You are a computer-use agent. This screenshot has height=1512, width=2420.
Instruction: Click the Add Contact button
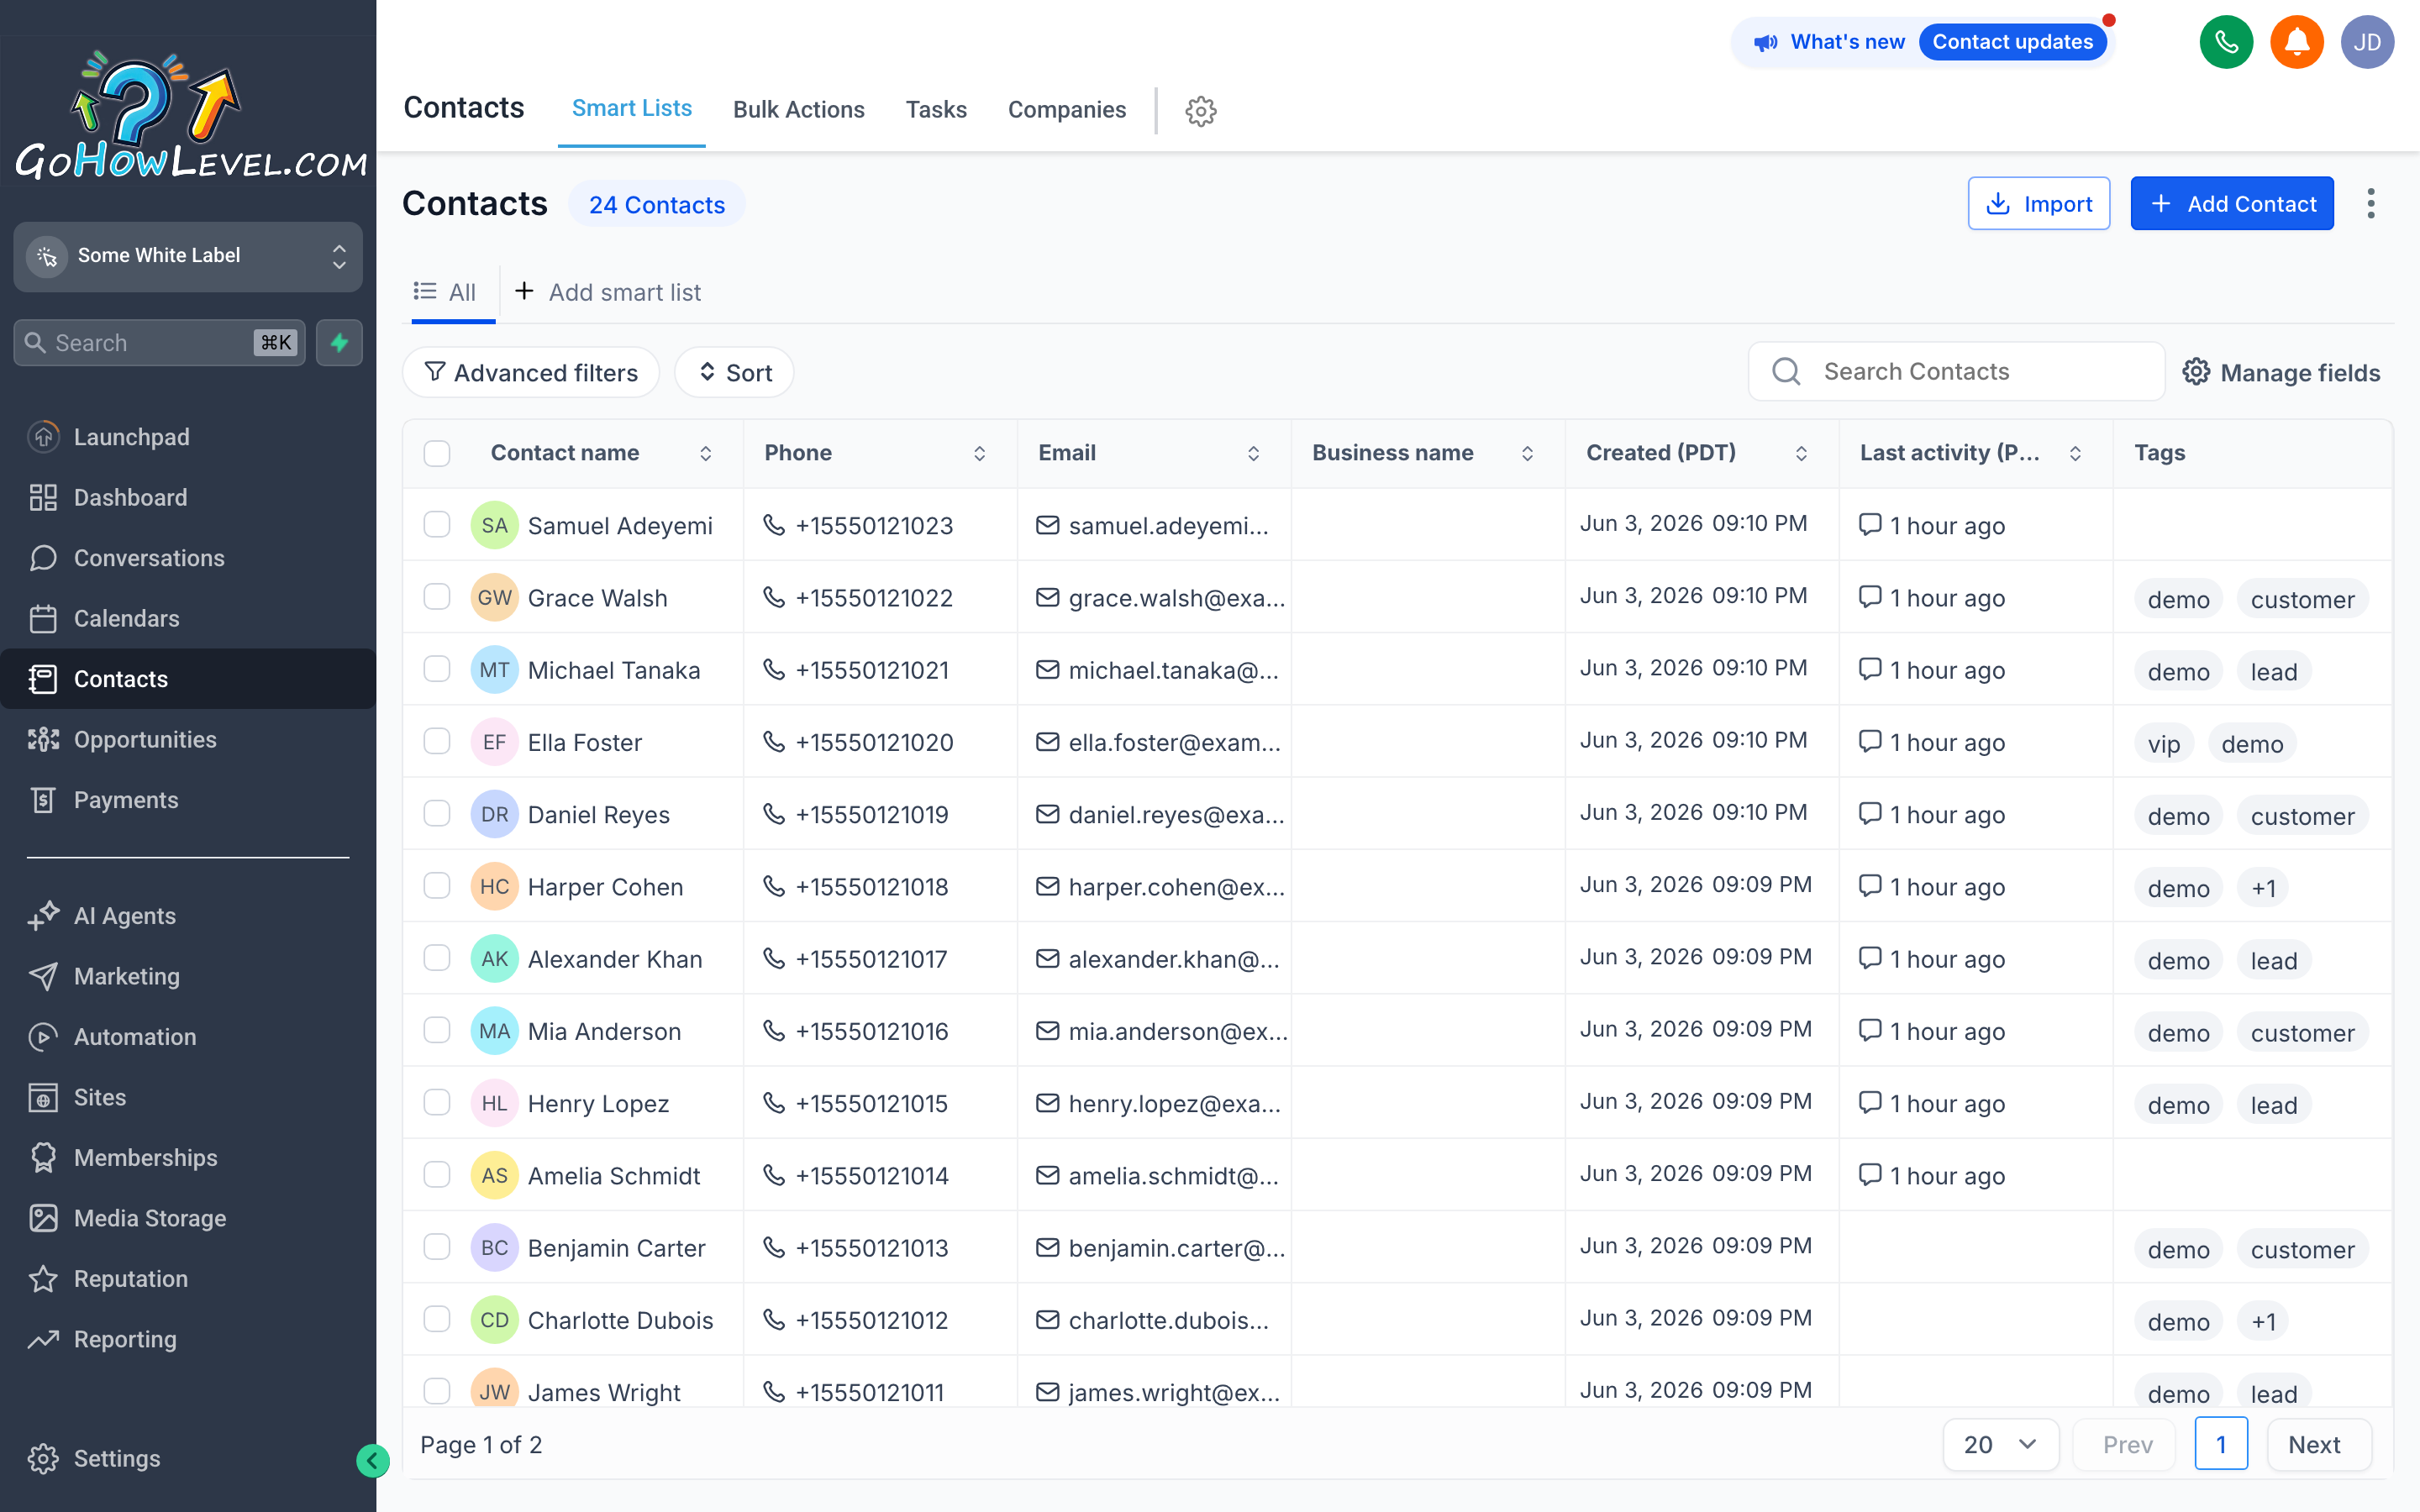tap(2231, 203)
